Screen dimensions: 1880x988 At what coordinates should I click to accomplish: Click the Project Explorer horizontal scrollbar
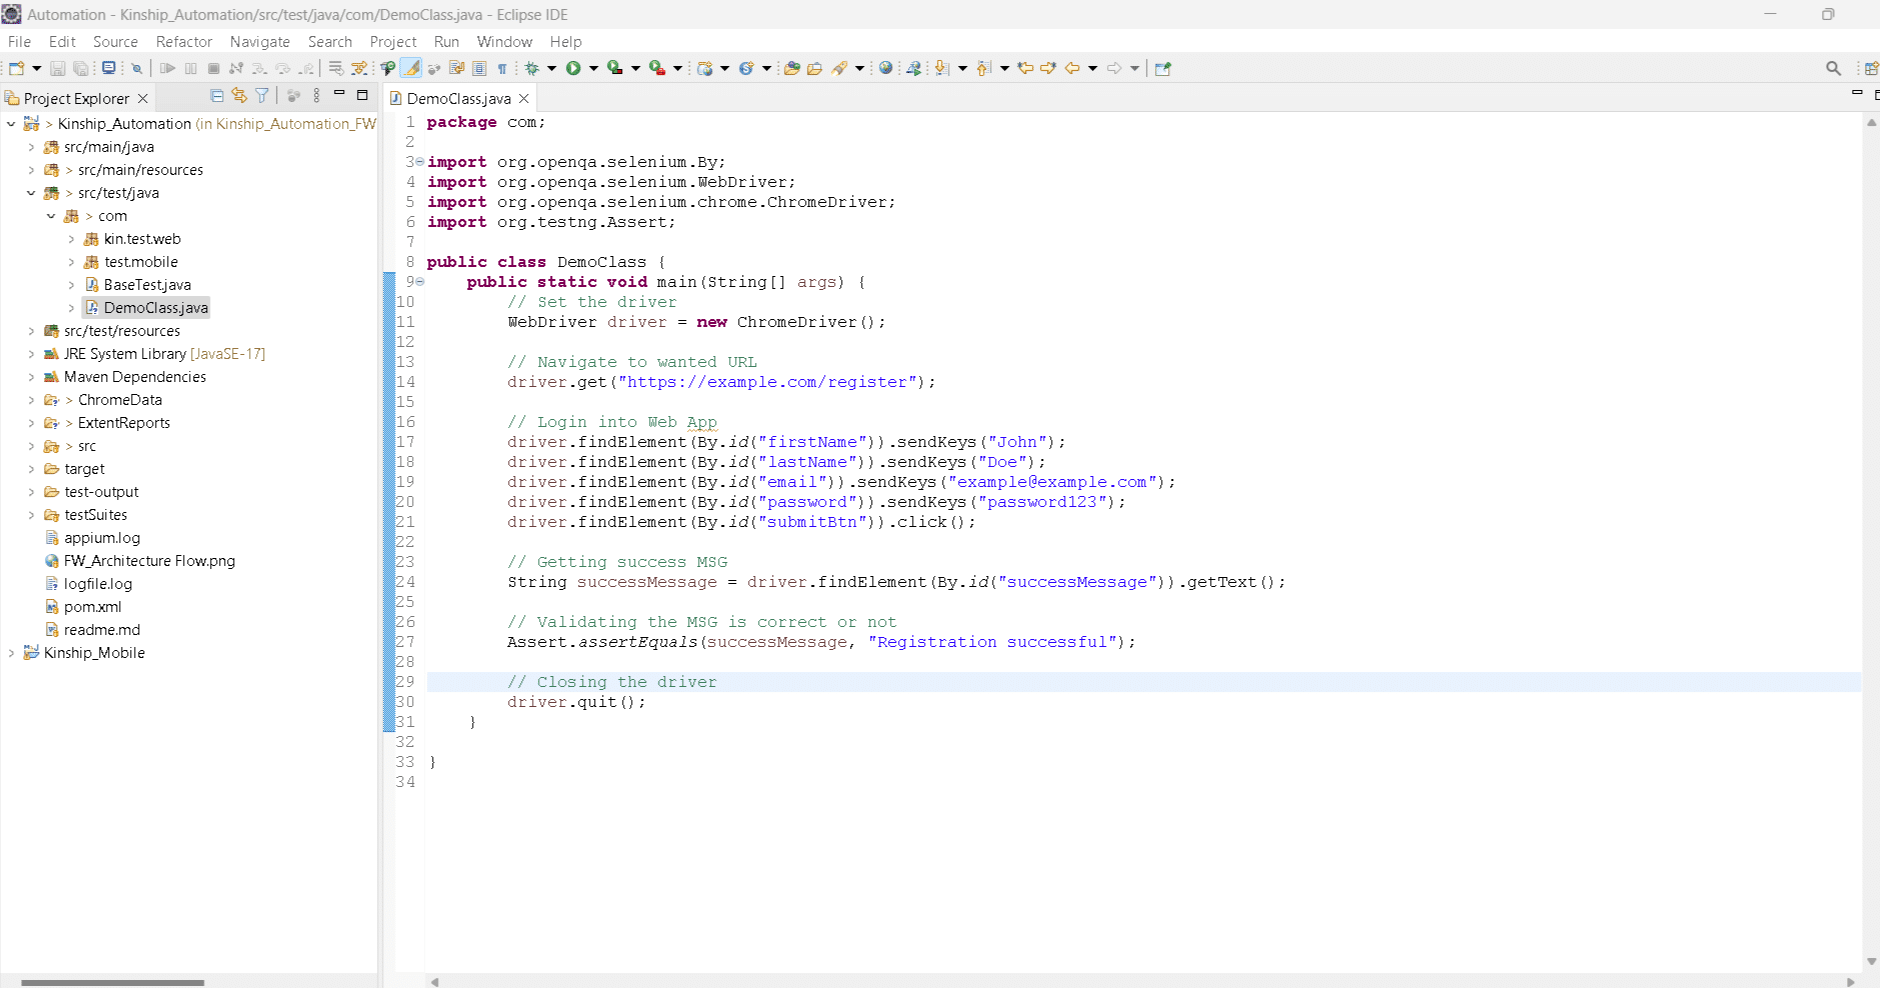(x=112, y=982)
